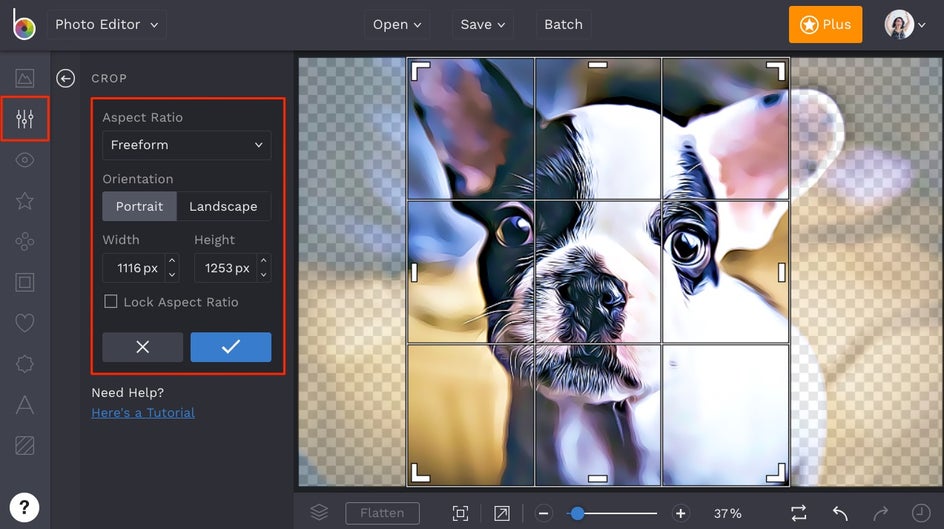Cancel the crop with X button
The height and width of the screenshot is (529, 944).
pyautogui.click(x=143, y=347)
